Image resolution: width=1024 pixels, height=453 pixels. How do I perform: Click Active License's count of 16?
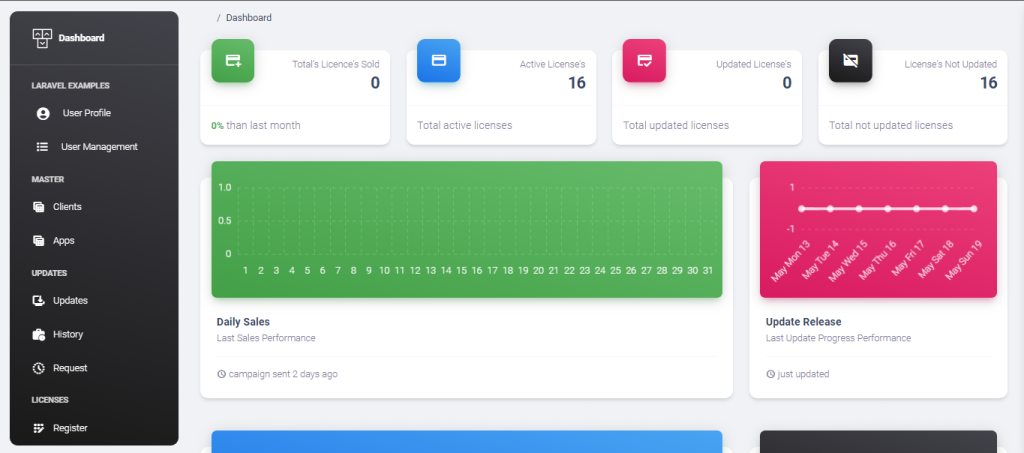(577, 83)
